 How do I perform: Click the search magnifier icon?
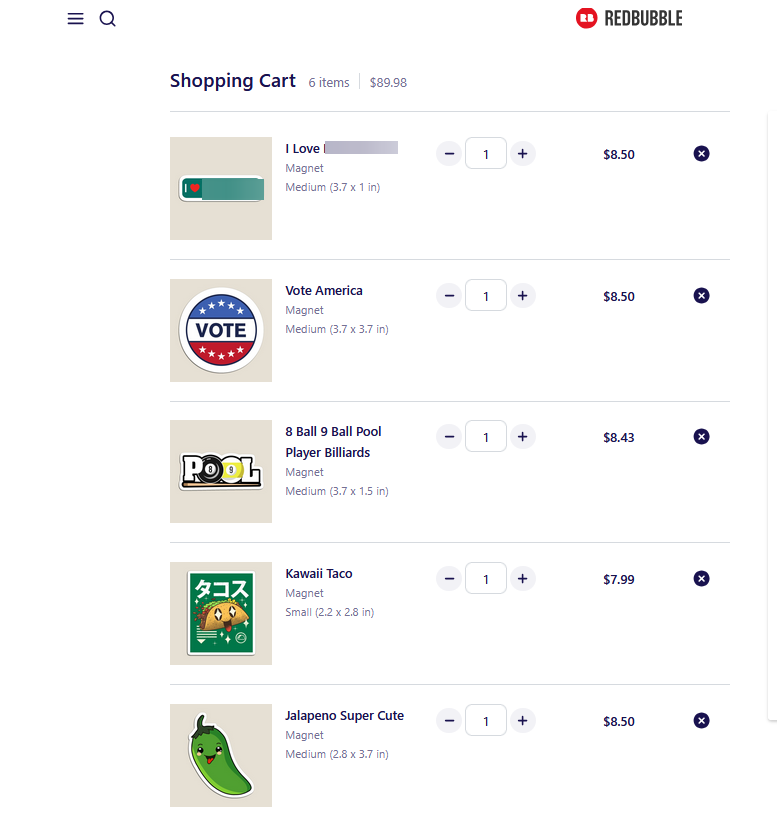point(108,19)
